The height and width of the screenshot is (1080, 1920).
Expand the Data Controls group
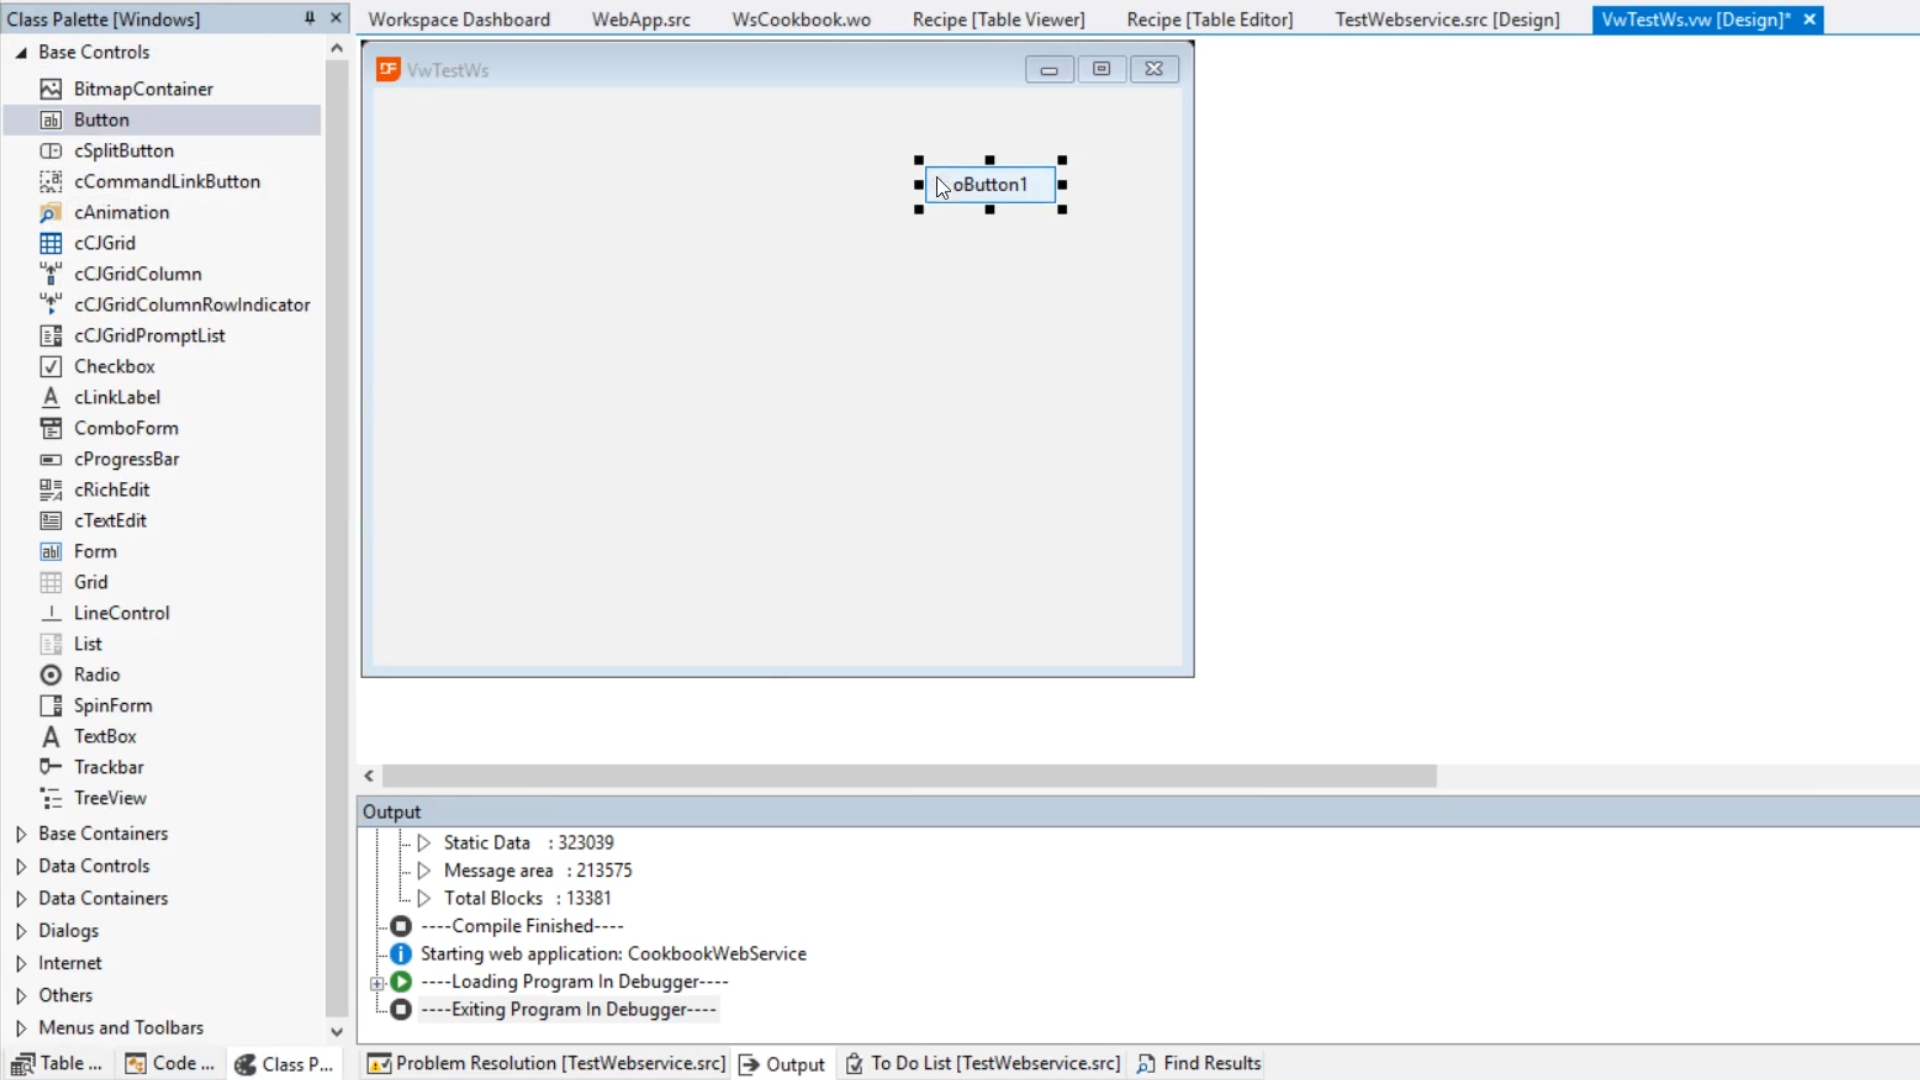pyautogui.click(x=21, y=866)
